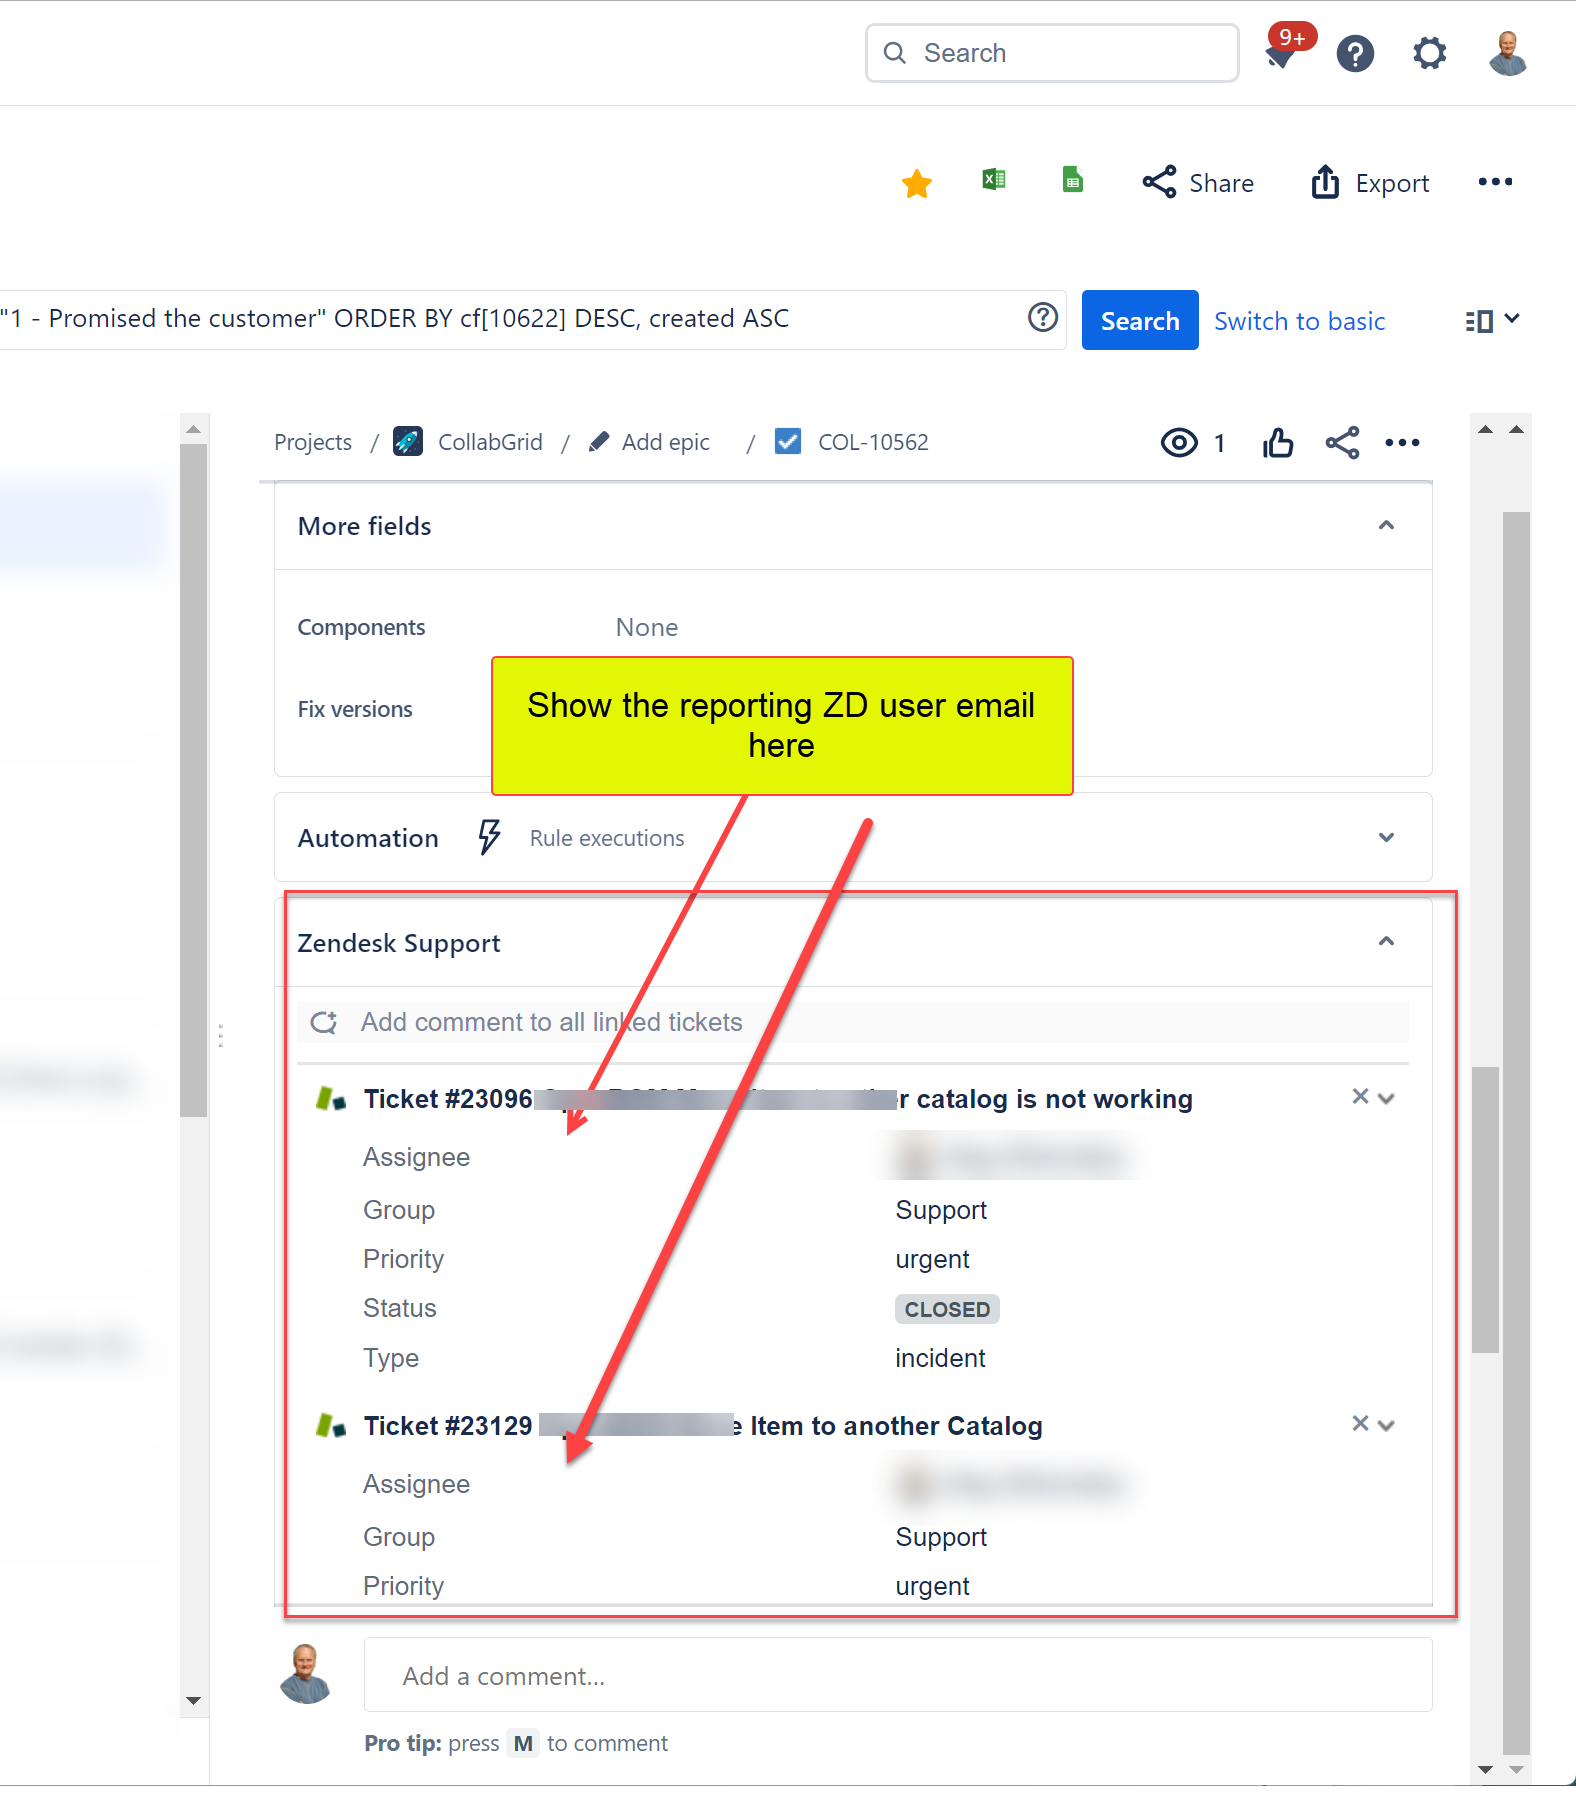Viewport: 1576px width, 1798px height.
Task: Click the issue list scrollbar down arrow
Action: [x=194, y=1700]
